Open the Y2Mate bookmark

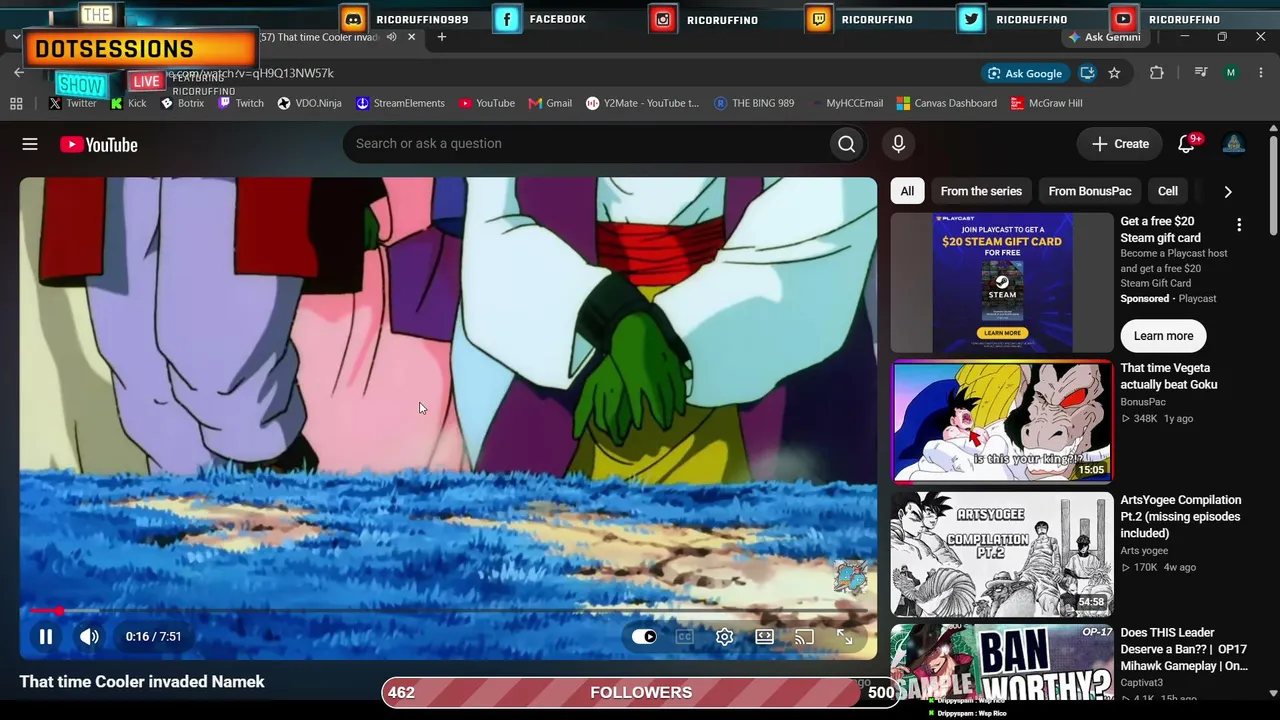point(642,103)
